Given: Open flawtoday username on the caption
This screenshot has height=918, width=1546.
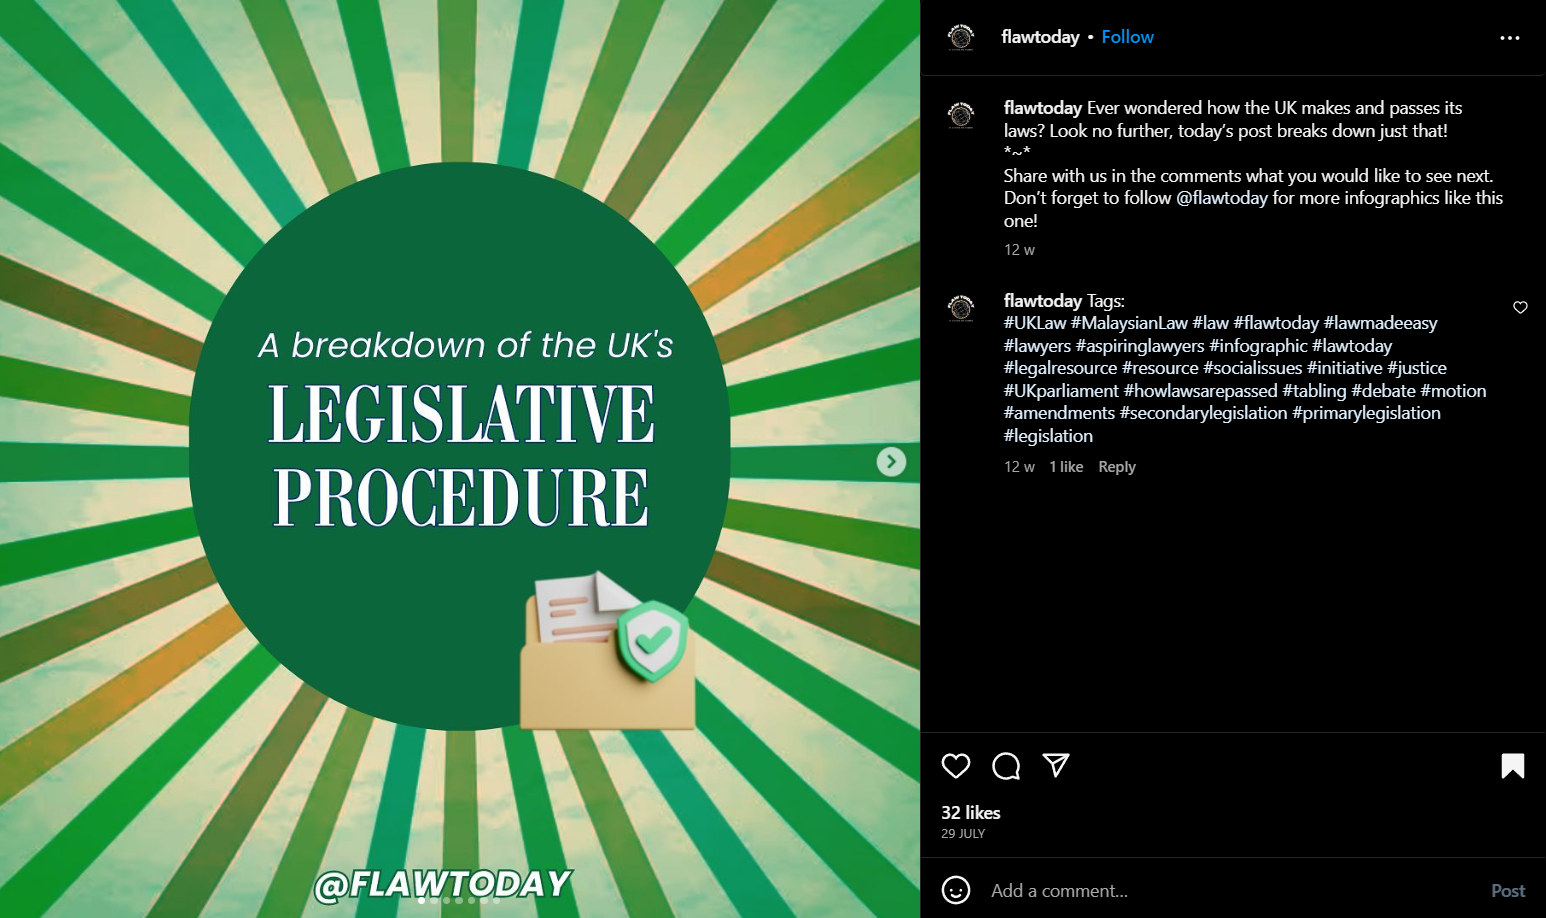Looking at the screenshot, I should tap(1043, 108).
